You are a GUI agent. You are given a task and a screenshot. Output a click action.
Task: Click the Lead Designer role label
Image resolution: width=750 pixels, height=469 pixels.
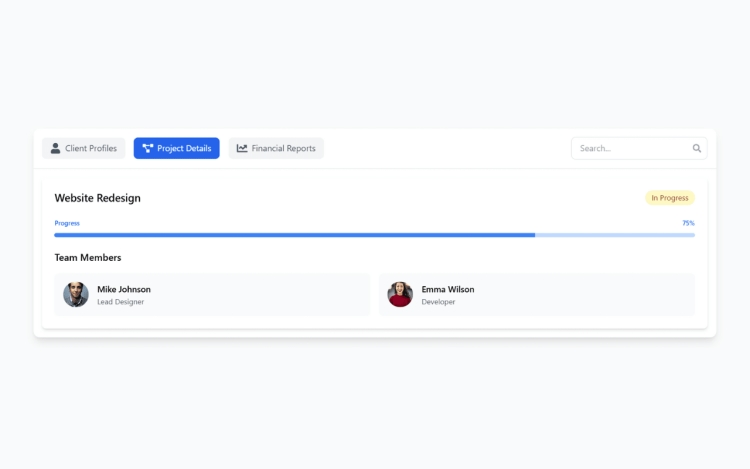click(121, 302)
